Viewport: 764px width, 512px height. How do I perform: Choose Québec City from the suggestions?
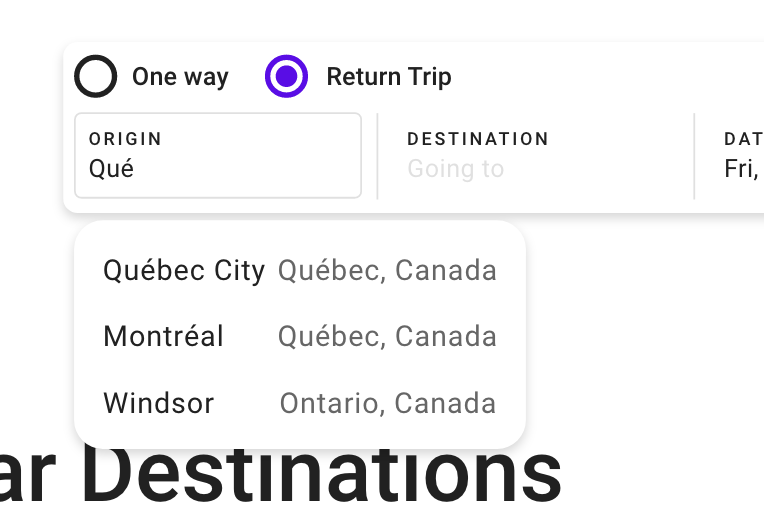184,270
